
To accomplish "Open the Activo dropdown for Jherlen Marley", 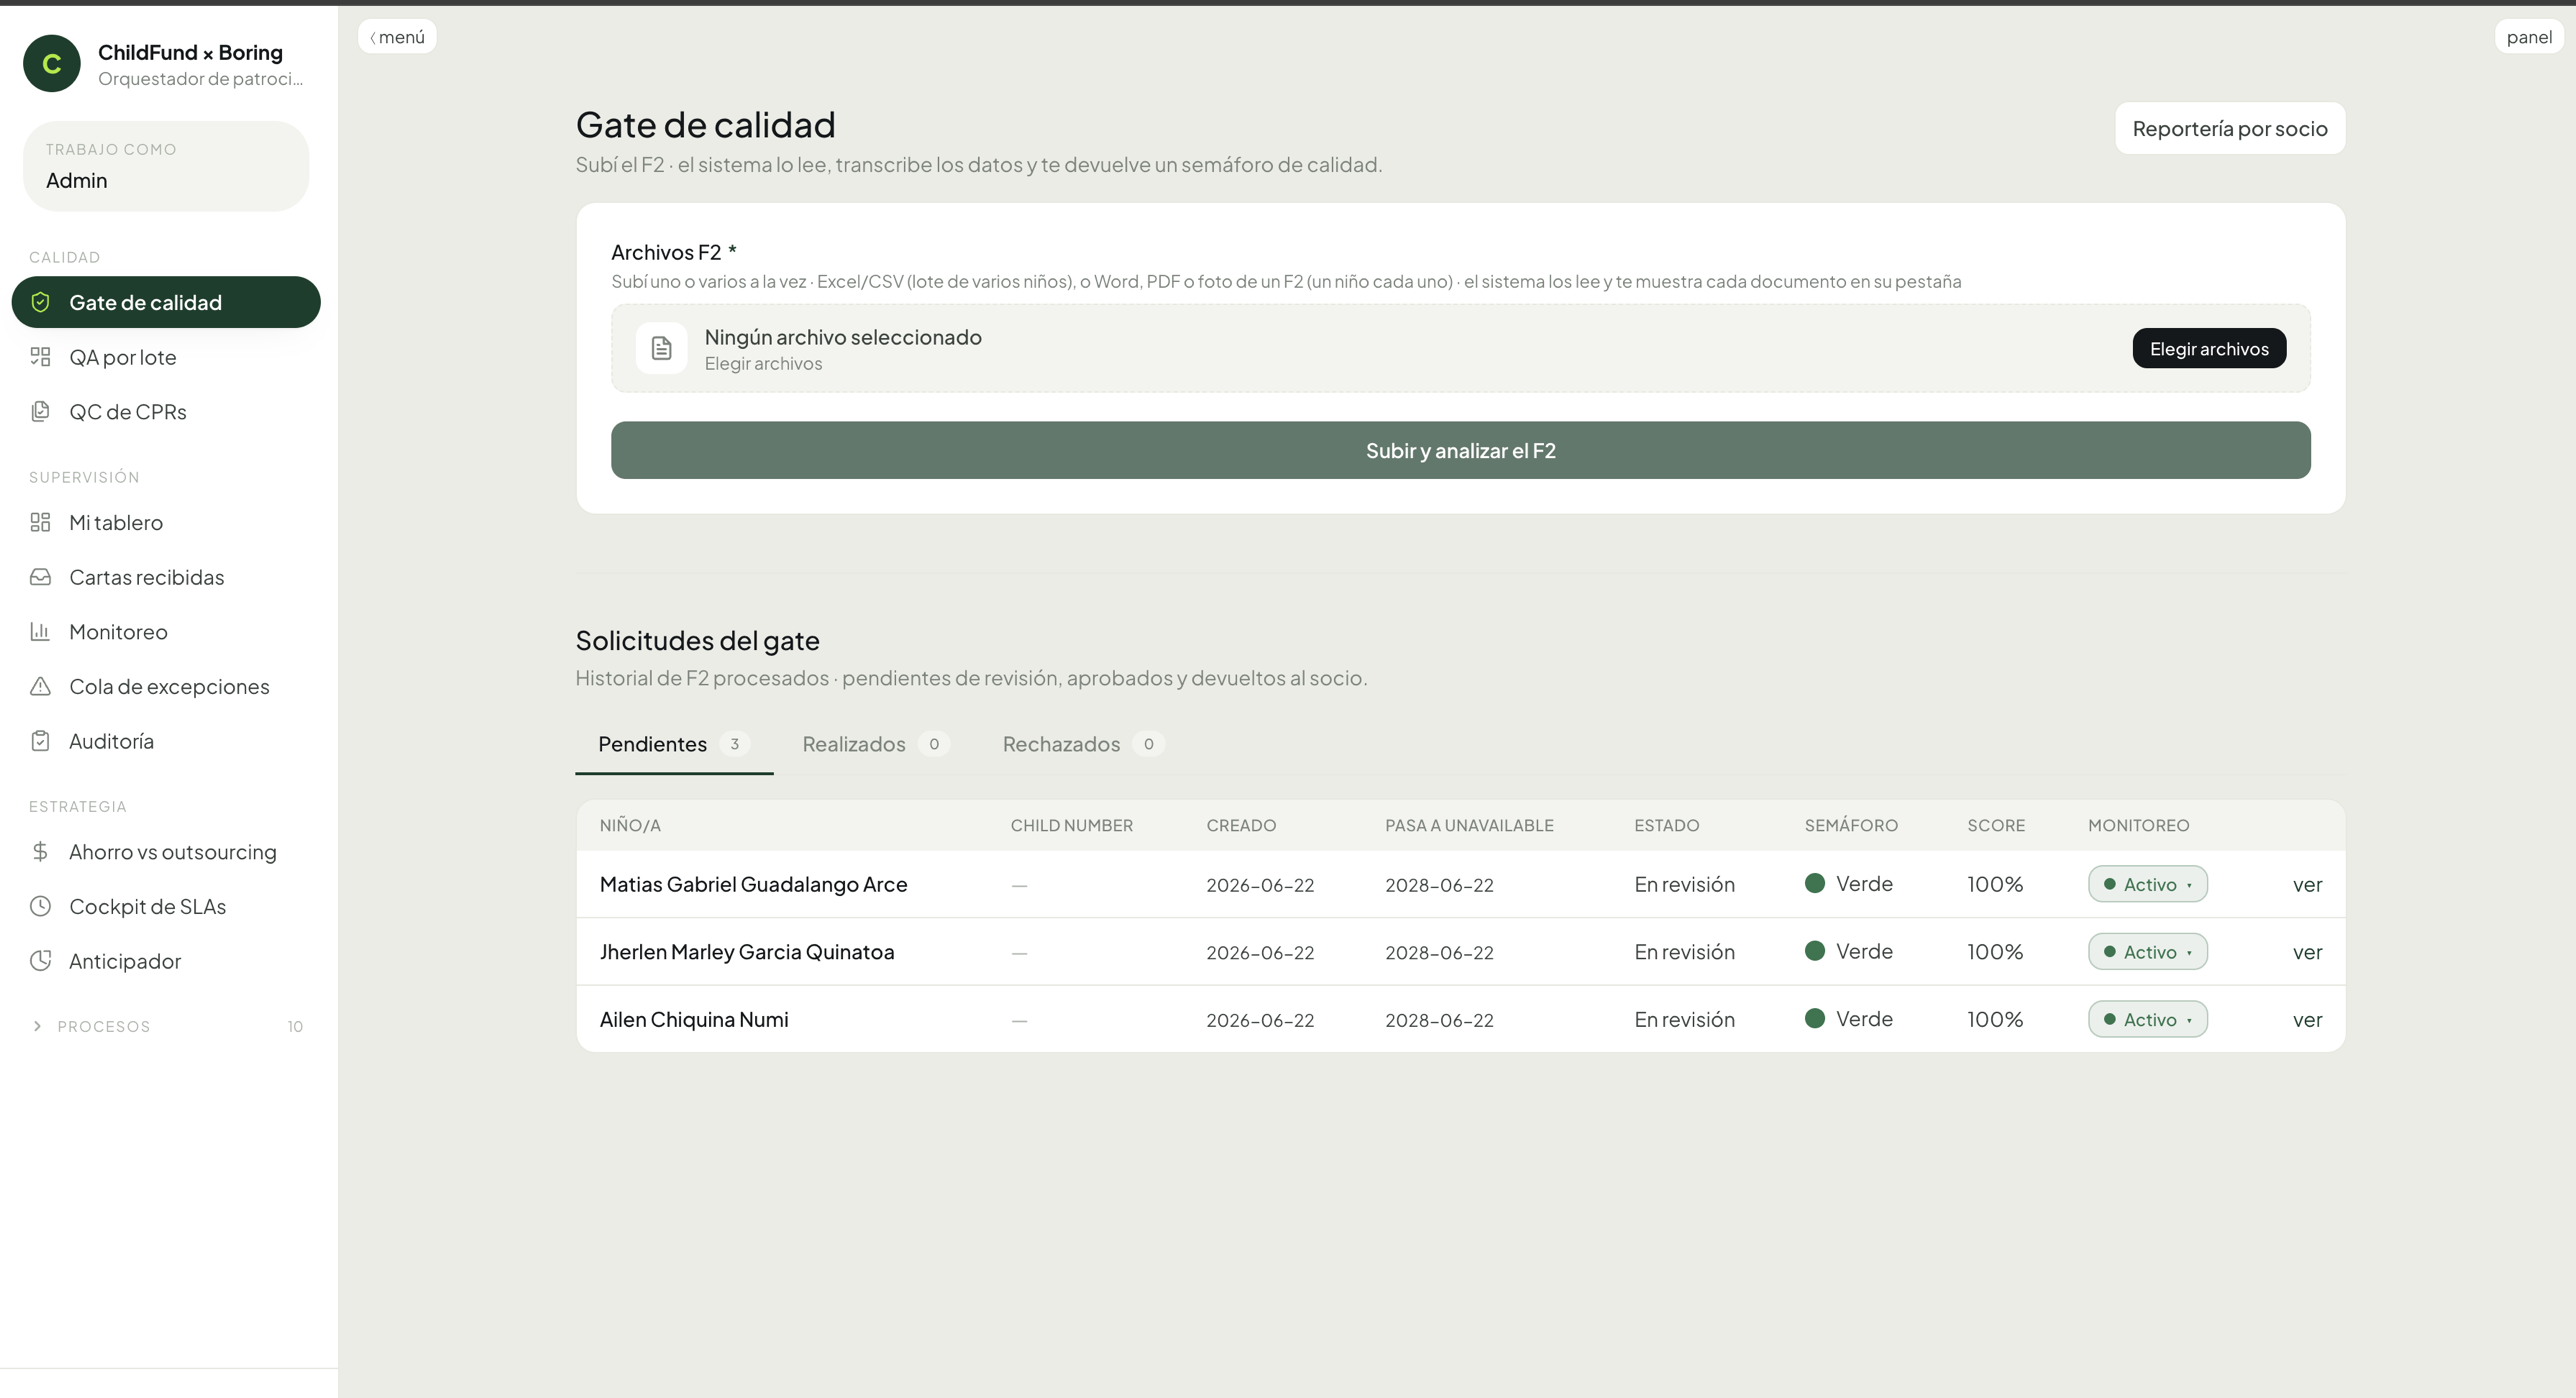I will tap(2147, 951).
